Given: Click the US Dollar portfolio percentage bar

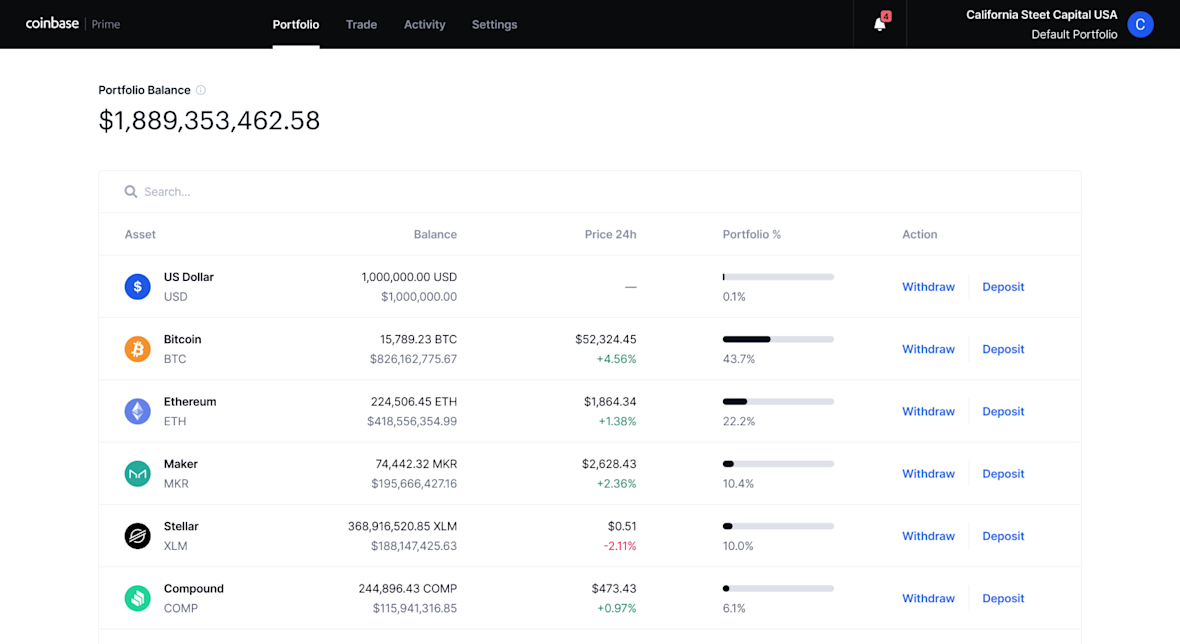Looking at the screenshot, I should (778, 277).
